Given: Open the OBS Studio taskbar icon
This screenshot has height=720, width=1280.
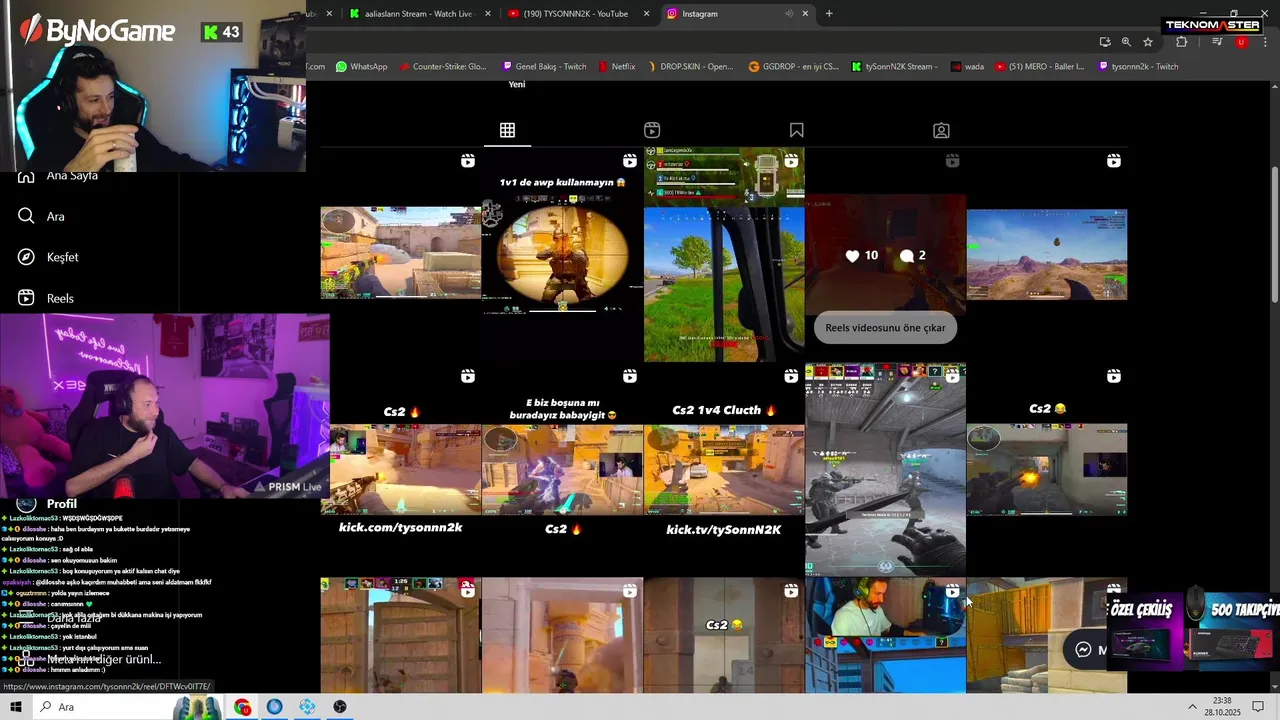Looking at the screenshot, I should (340, 707).
